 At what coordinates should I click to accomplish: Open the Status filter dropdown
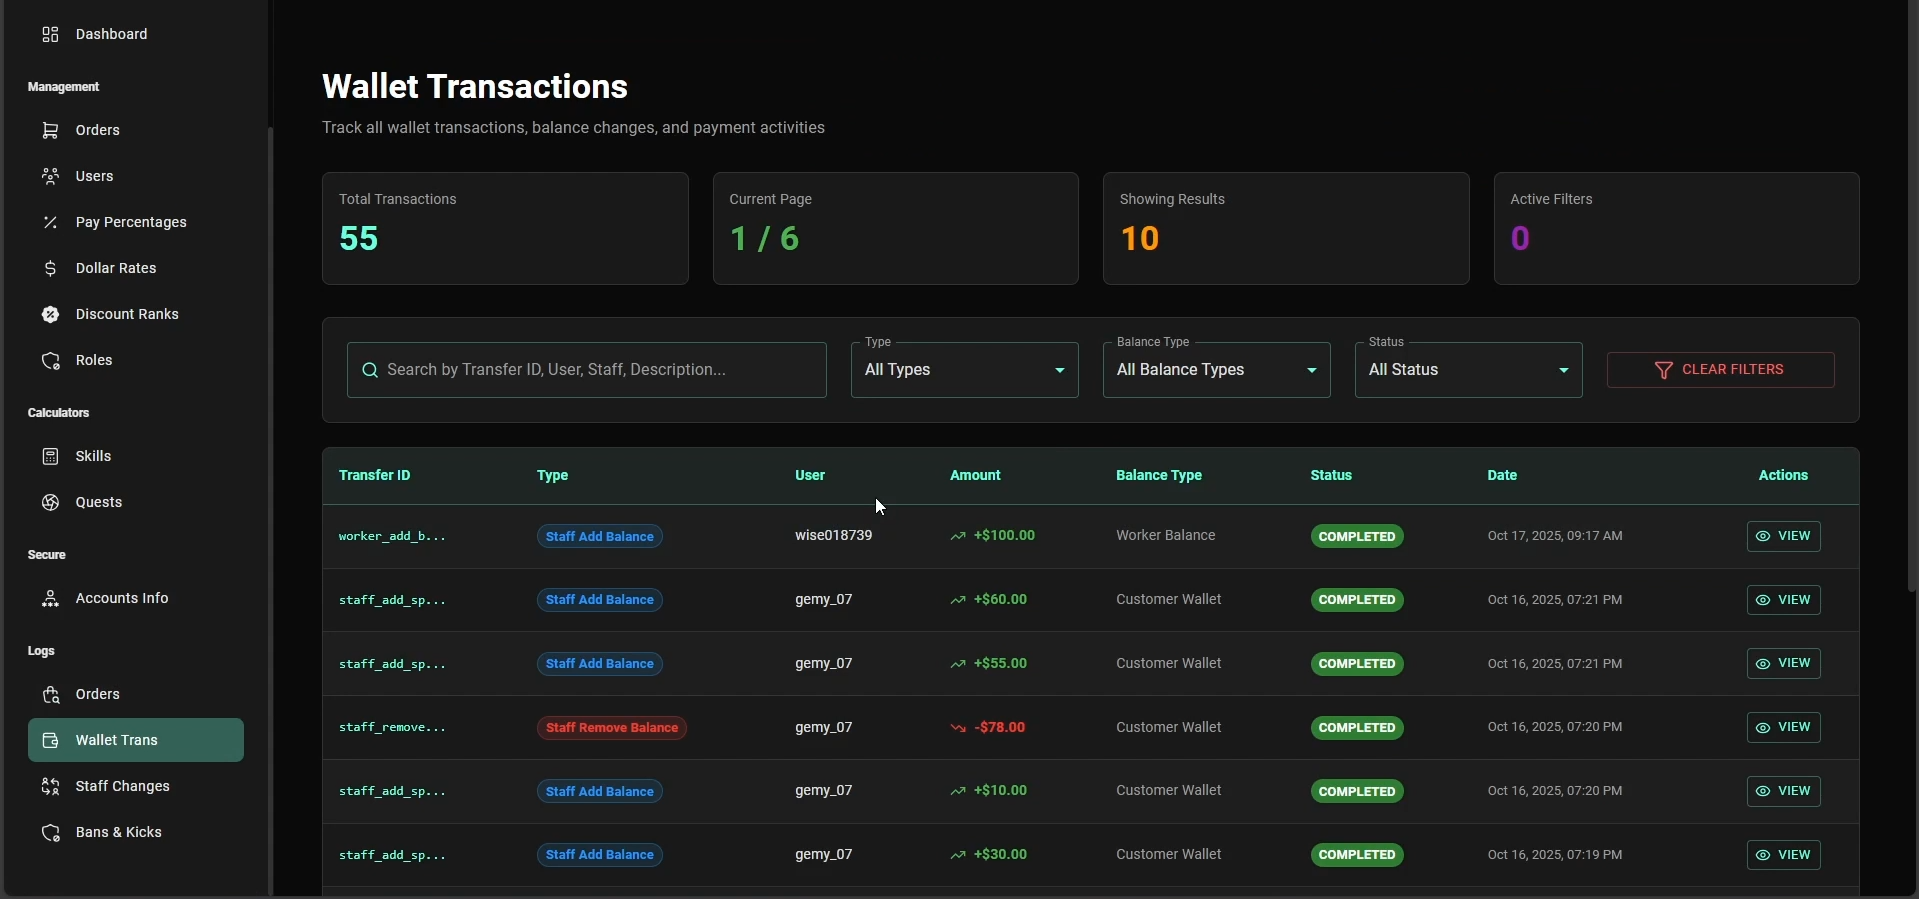pos(1468,370)
